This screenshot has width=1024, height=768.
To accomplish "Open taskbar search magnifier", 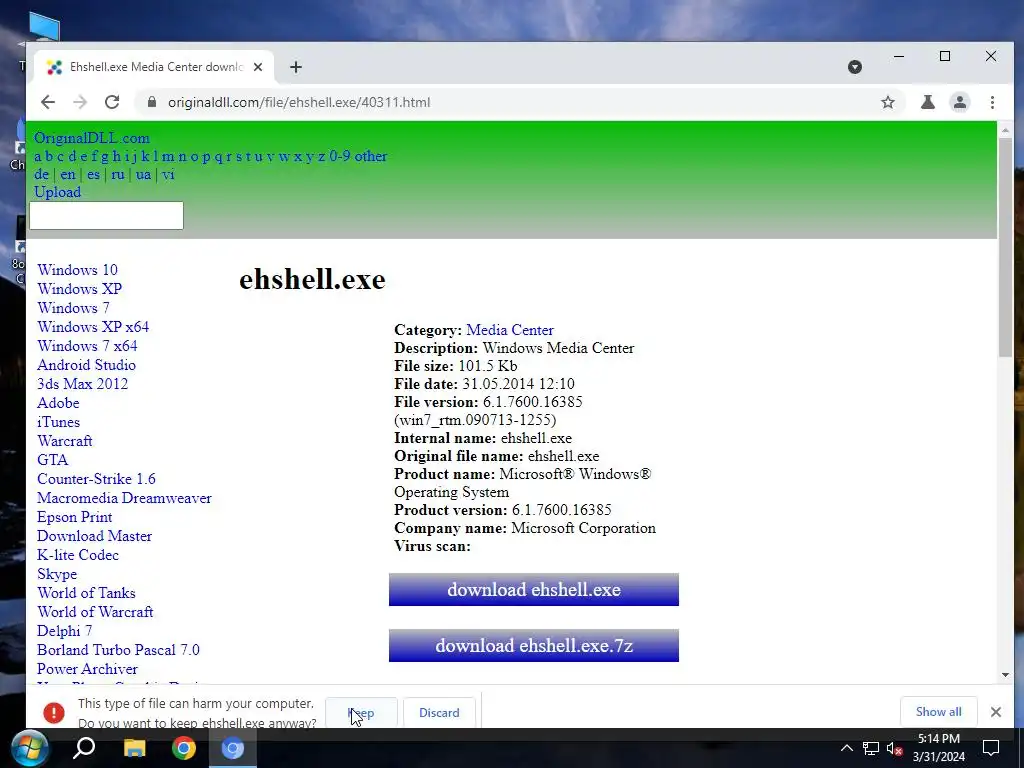I will 84,748.
